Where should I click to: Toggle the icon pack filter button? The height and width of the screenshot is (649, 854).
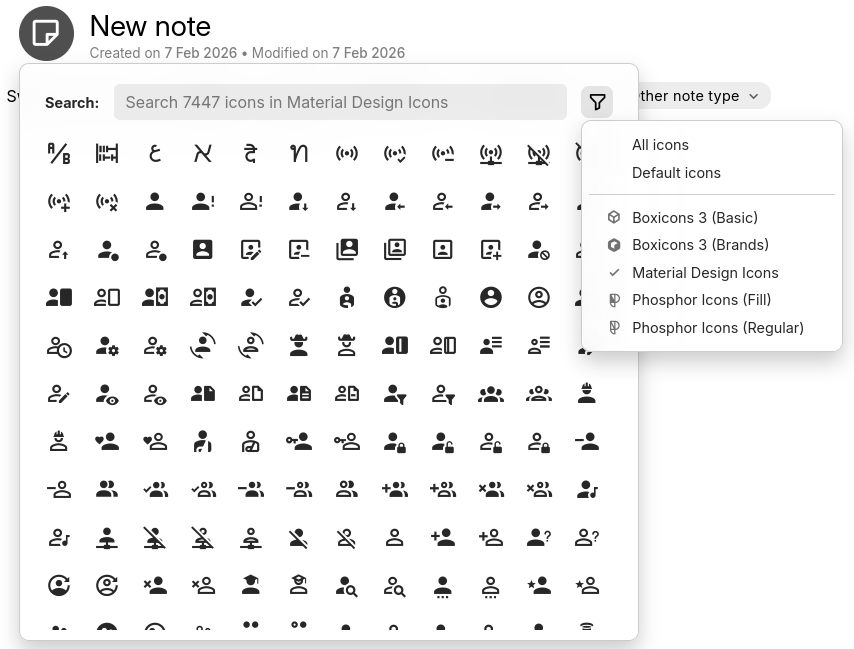[x=597, y=102]
